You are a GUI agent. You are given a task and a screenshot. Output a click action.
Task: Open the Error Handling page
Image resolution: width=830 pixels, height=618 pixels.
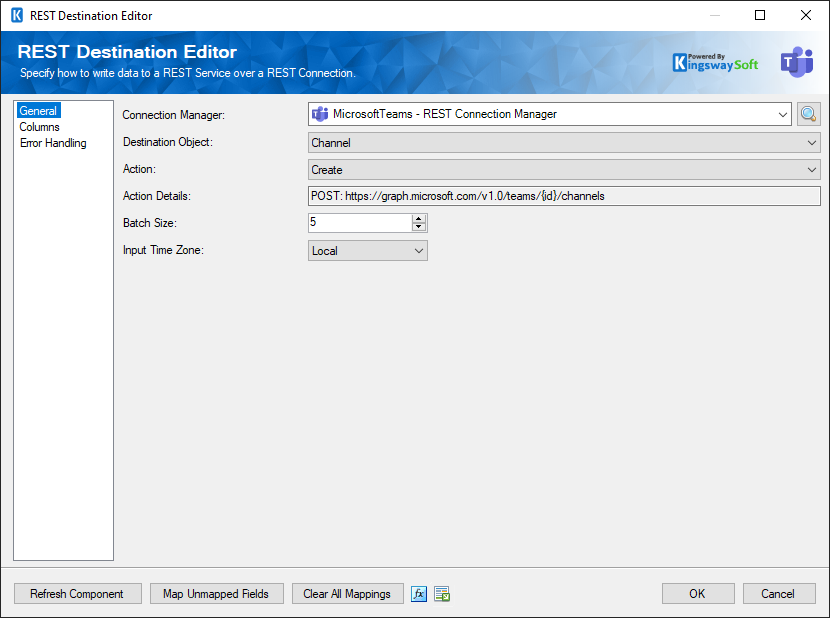53,143
